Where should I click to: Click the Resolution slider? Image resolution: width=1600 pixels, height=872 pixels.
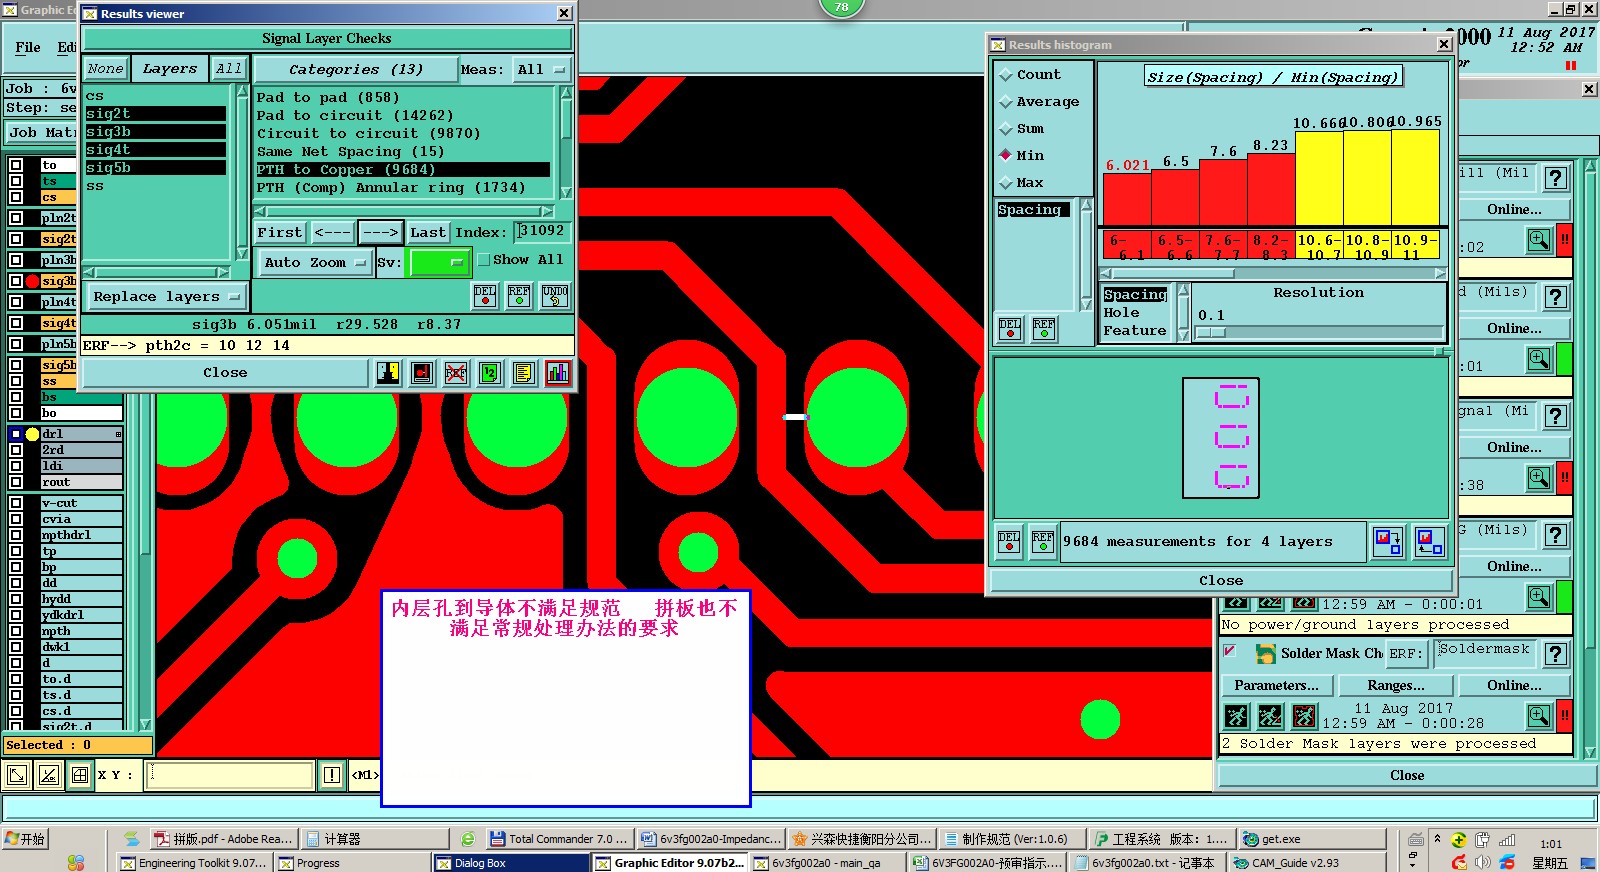tap(1319, 332)
